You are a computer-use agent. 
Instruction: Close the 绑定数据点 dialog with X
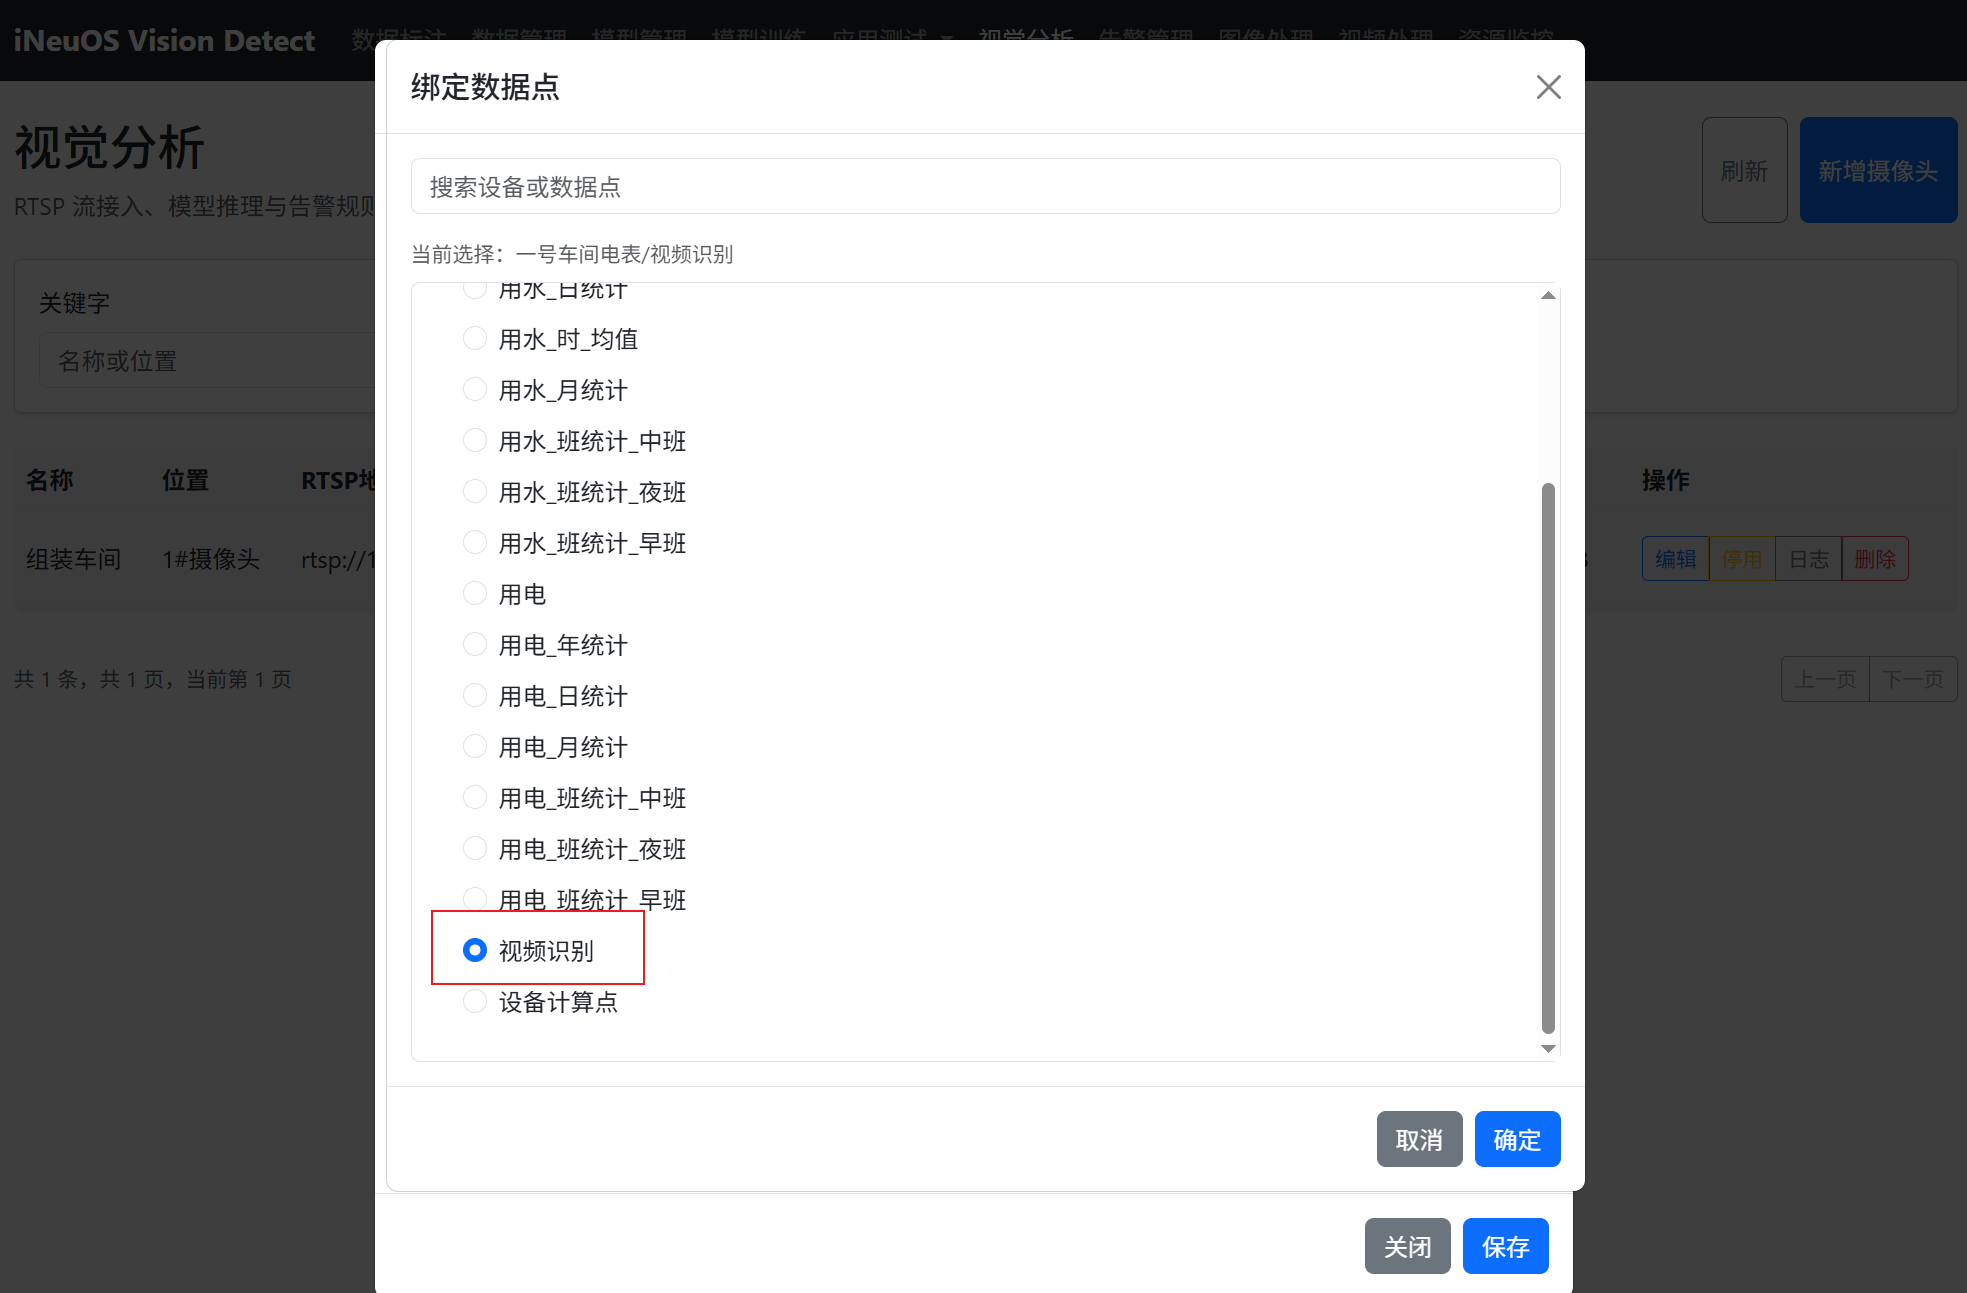tap(1548, 87)
